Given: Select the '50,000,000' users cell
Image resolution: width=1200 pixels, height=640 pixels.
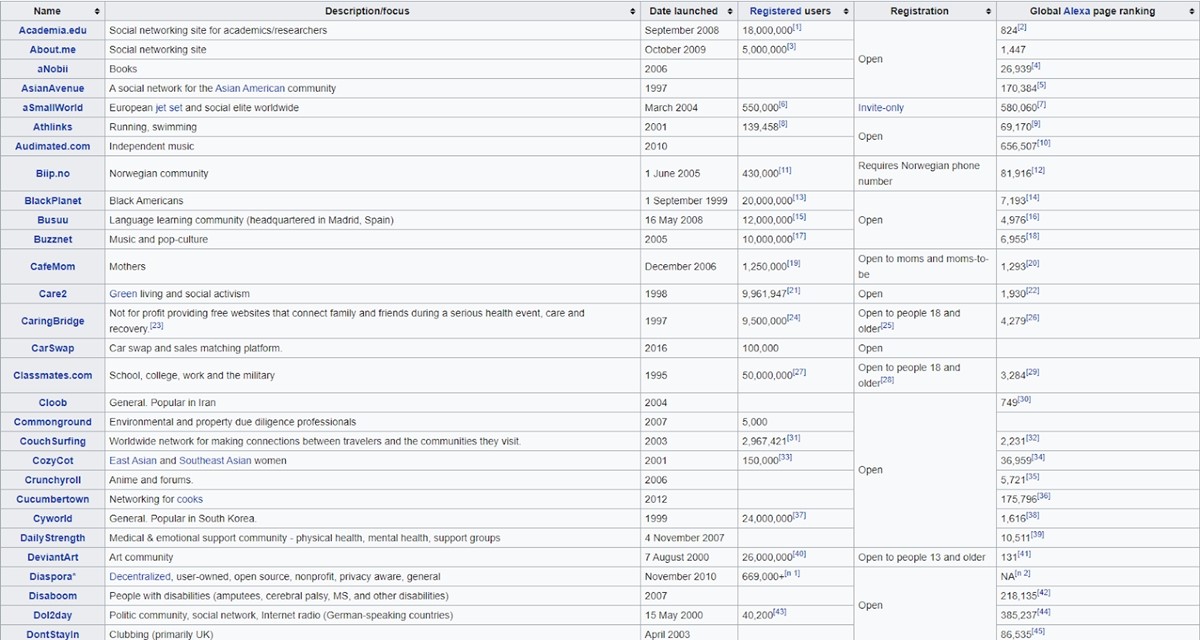Looking at the screenshot, I should [x=796, y=376].
